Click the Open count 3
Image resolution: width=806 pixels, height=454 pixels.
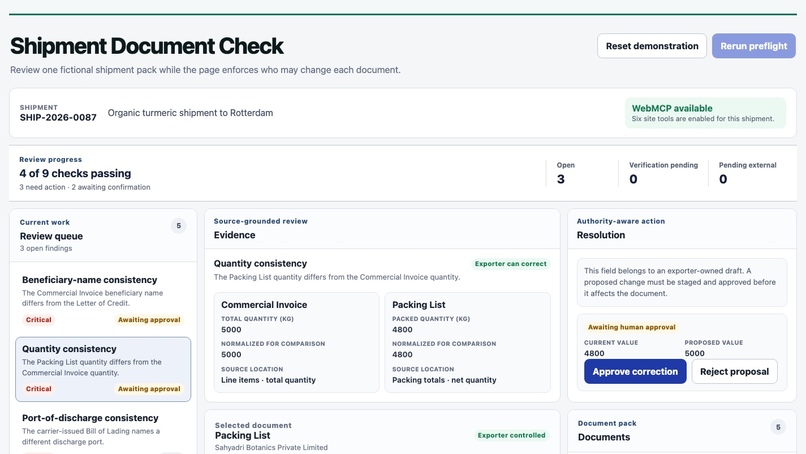[x=560, y=179]
